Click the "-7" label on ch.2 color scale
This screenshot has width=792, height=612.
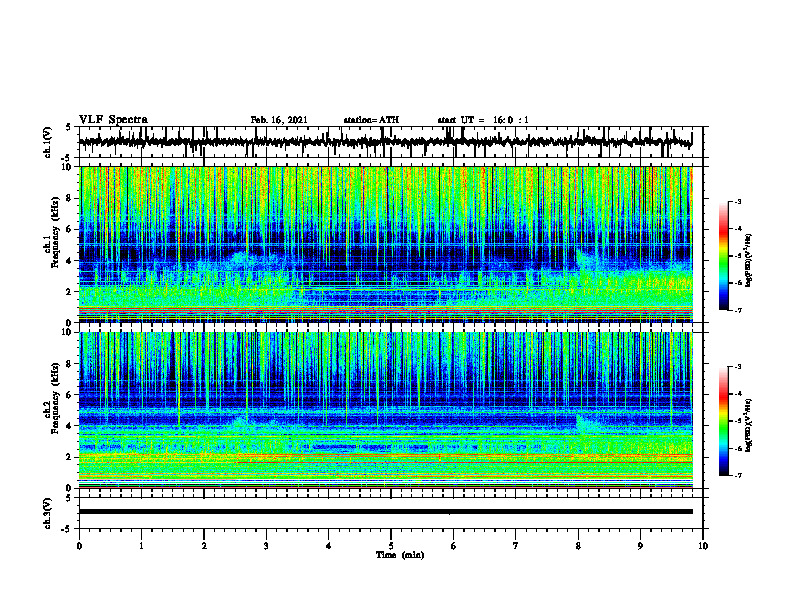(738, 475)
